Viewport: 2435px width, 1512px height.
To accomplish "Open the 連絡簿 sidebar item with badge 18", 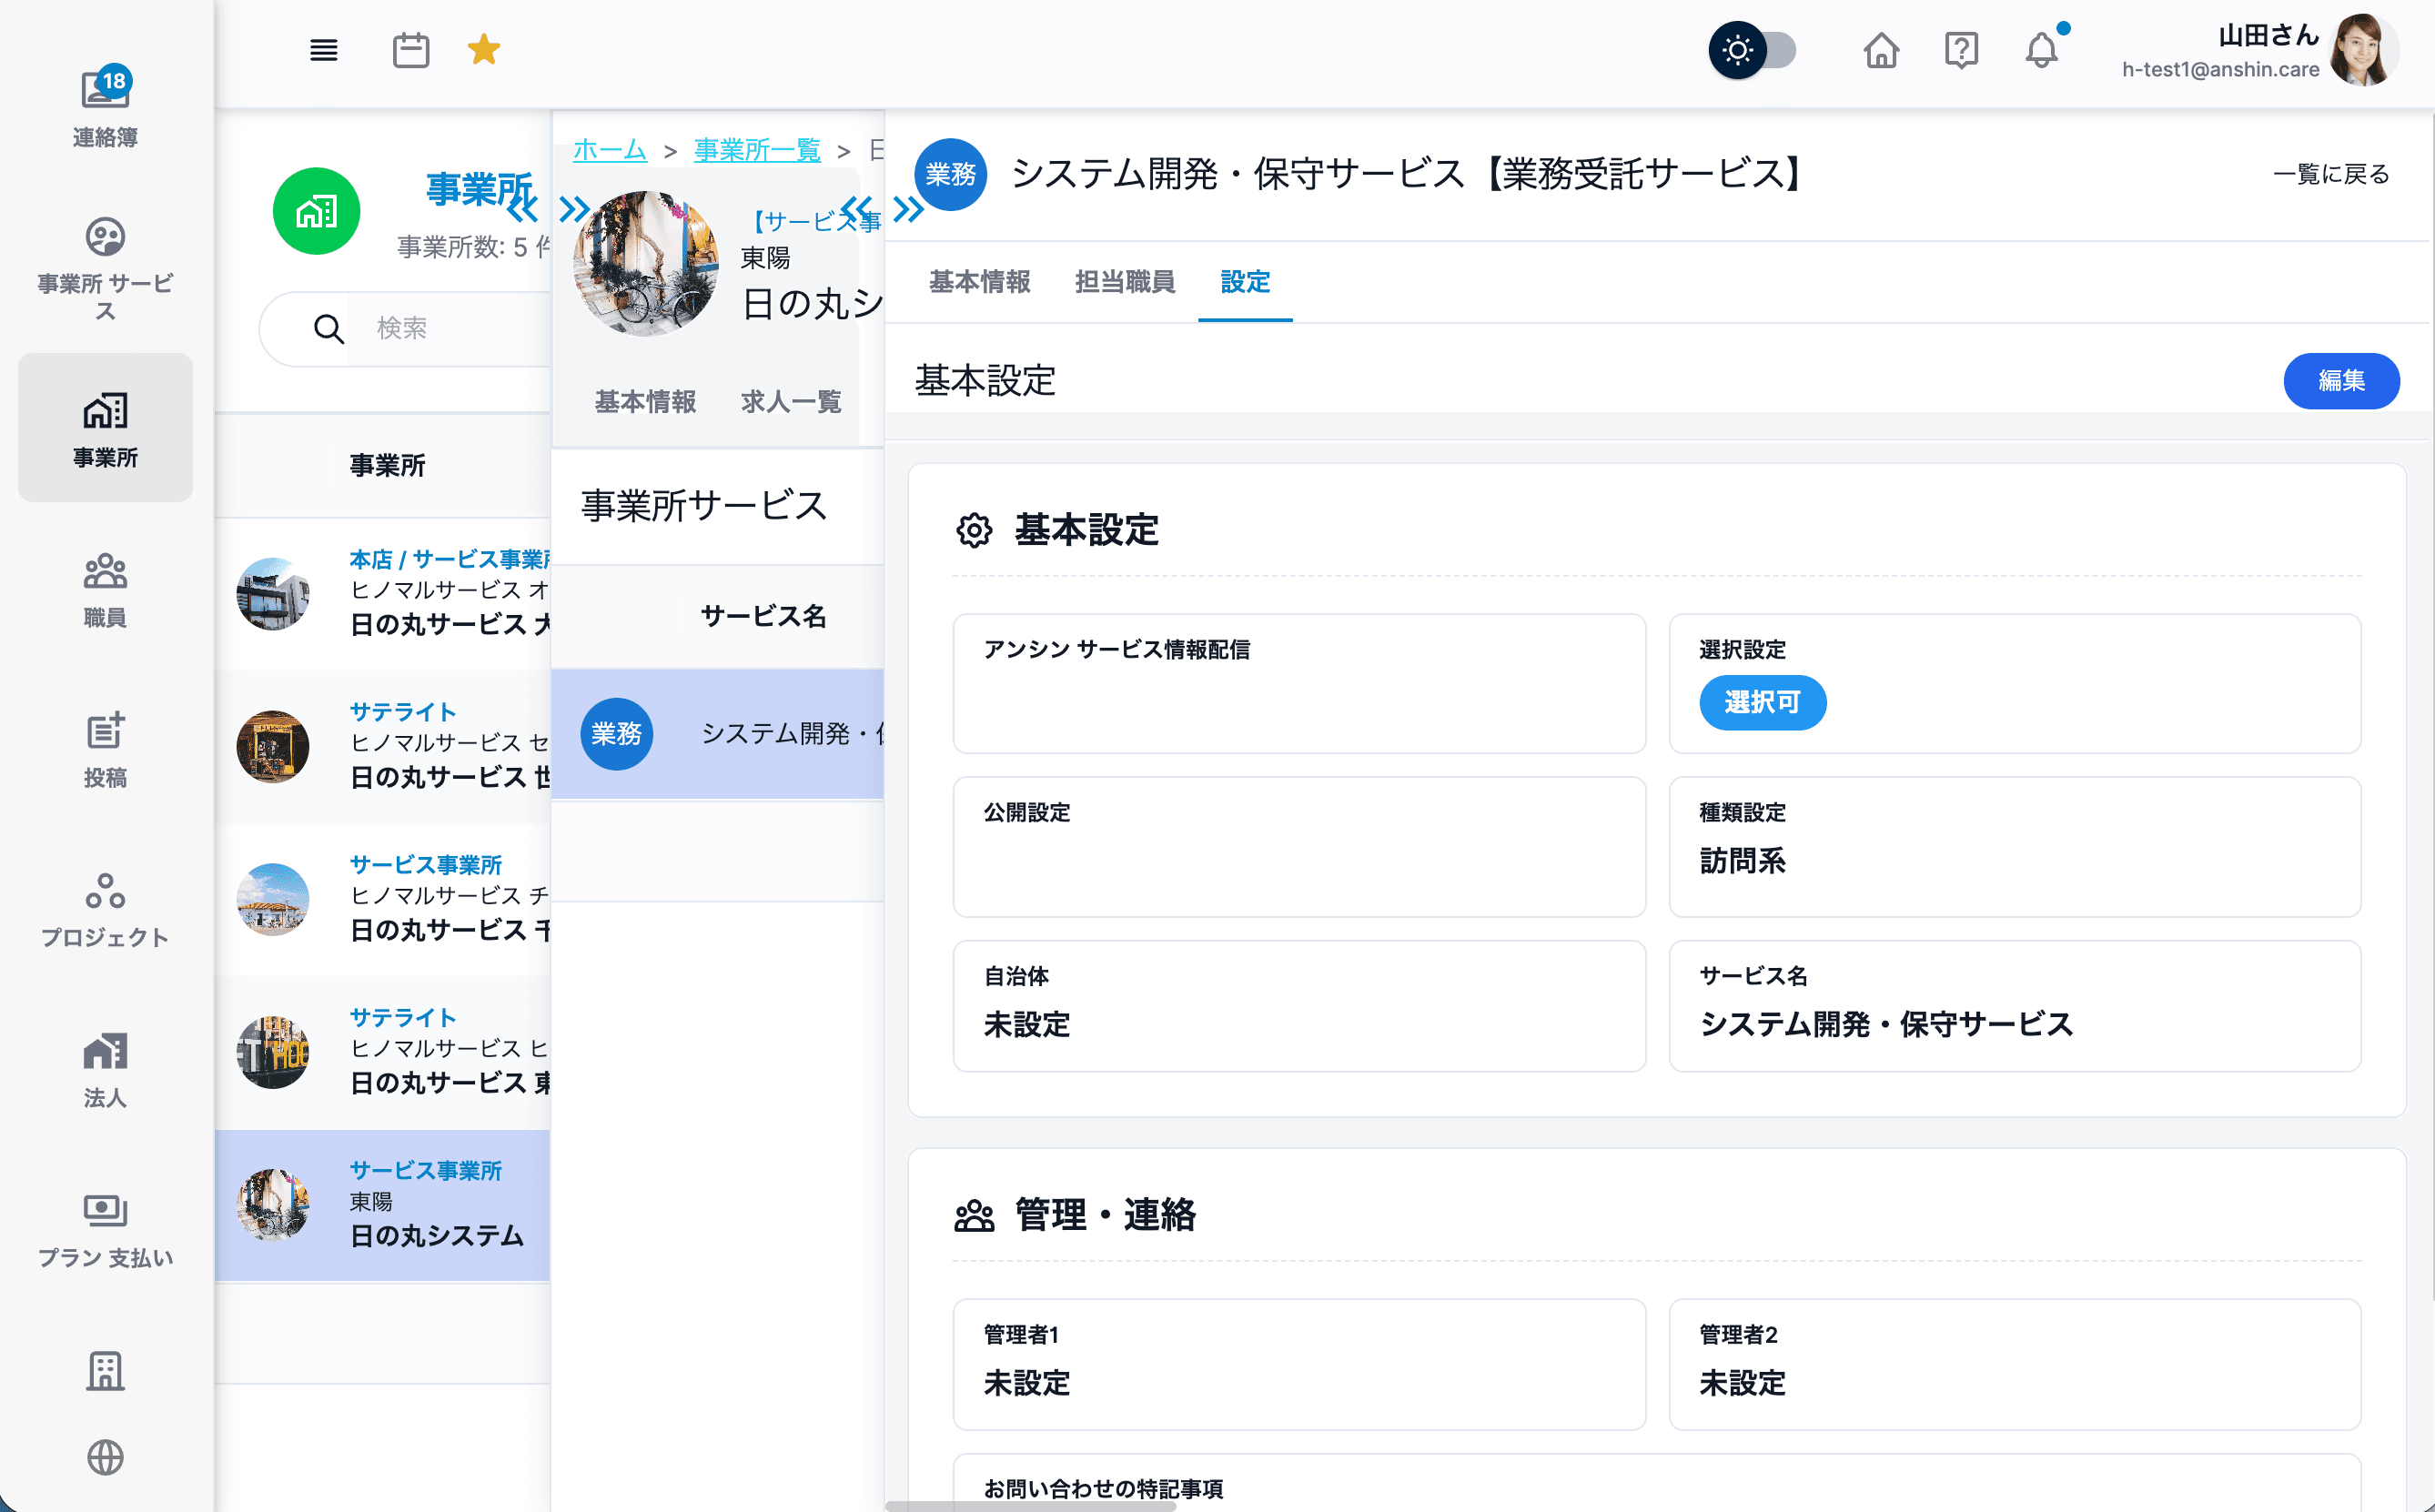I will click(x=105, y=108).
